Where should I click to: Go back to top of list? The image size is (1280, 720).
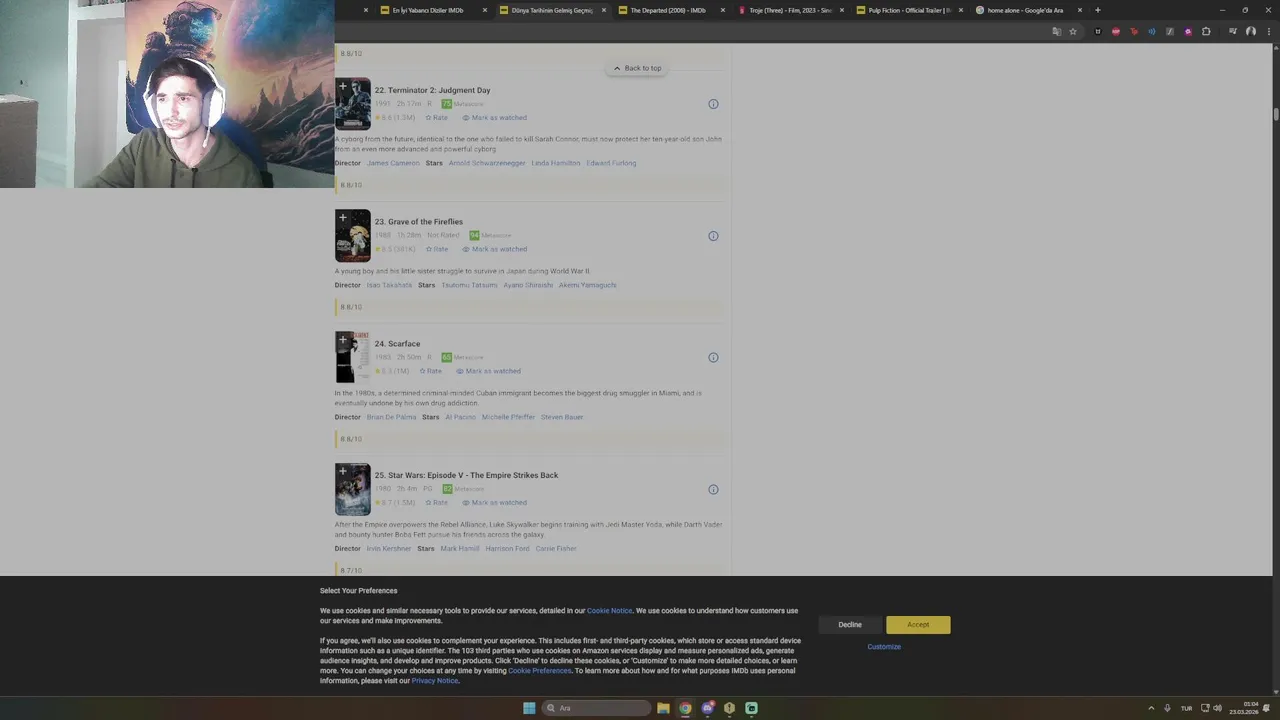tap(637, 68)
